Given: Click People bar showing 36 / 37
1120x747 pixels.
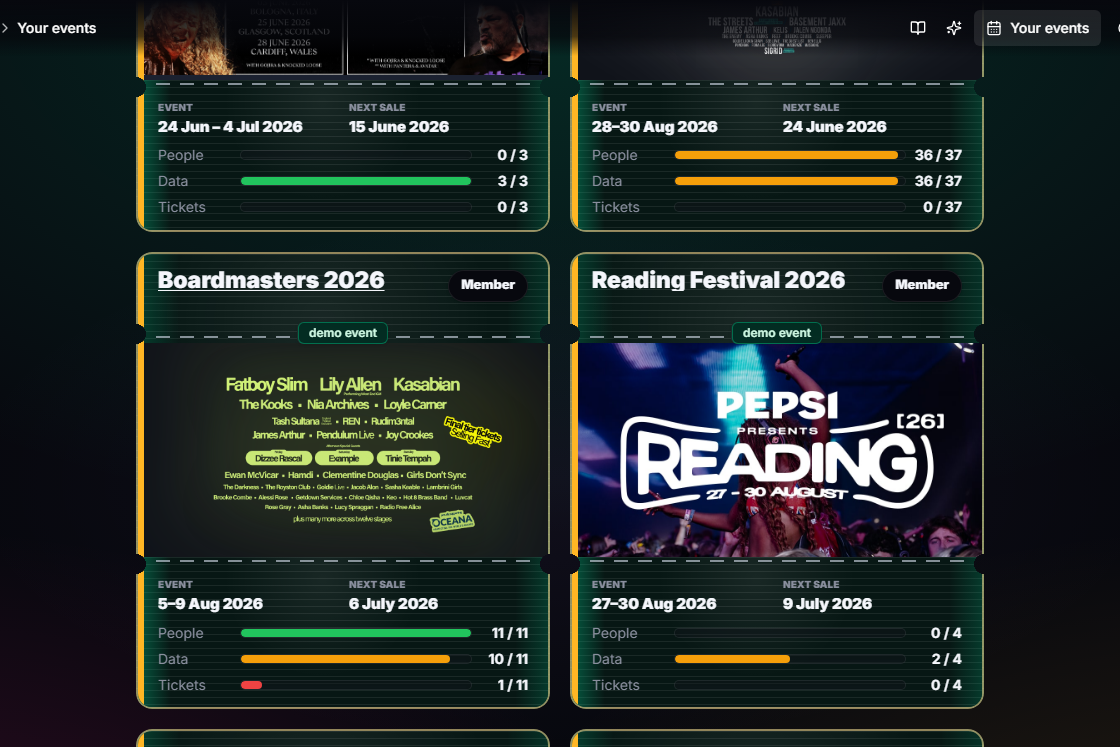Looking at the screenshot, I should point(790,155).
